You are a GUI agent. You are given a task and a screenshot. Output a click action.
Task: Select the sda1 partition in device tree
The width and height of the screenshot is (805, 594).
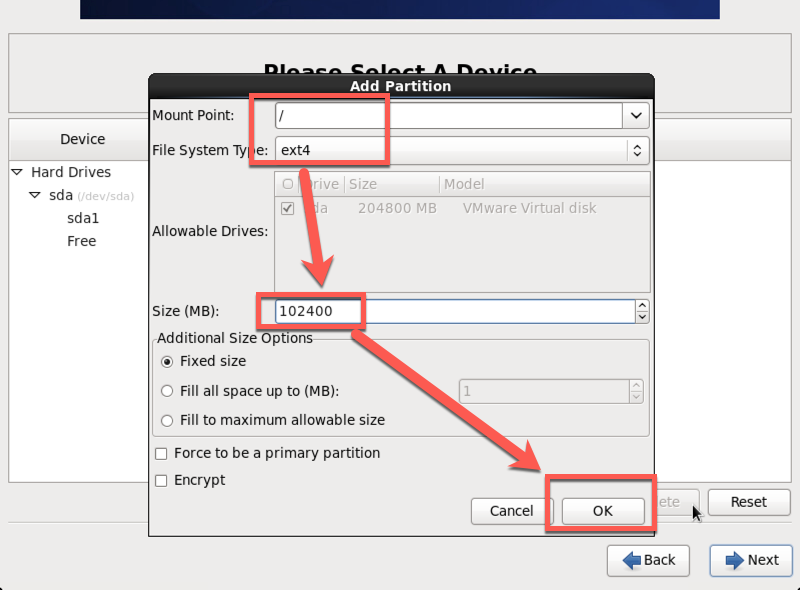click(83, 218)
